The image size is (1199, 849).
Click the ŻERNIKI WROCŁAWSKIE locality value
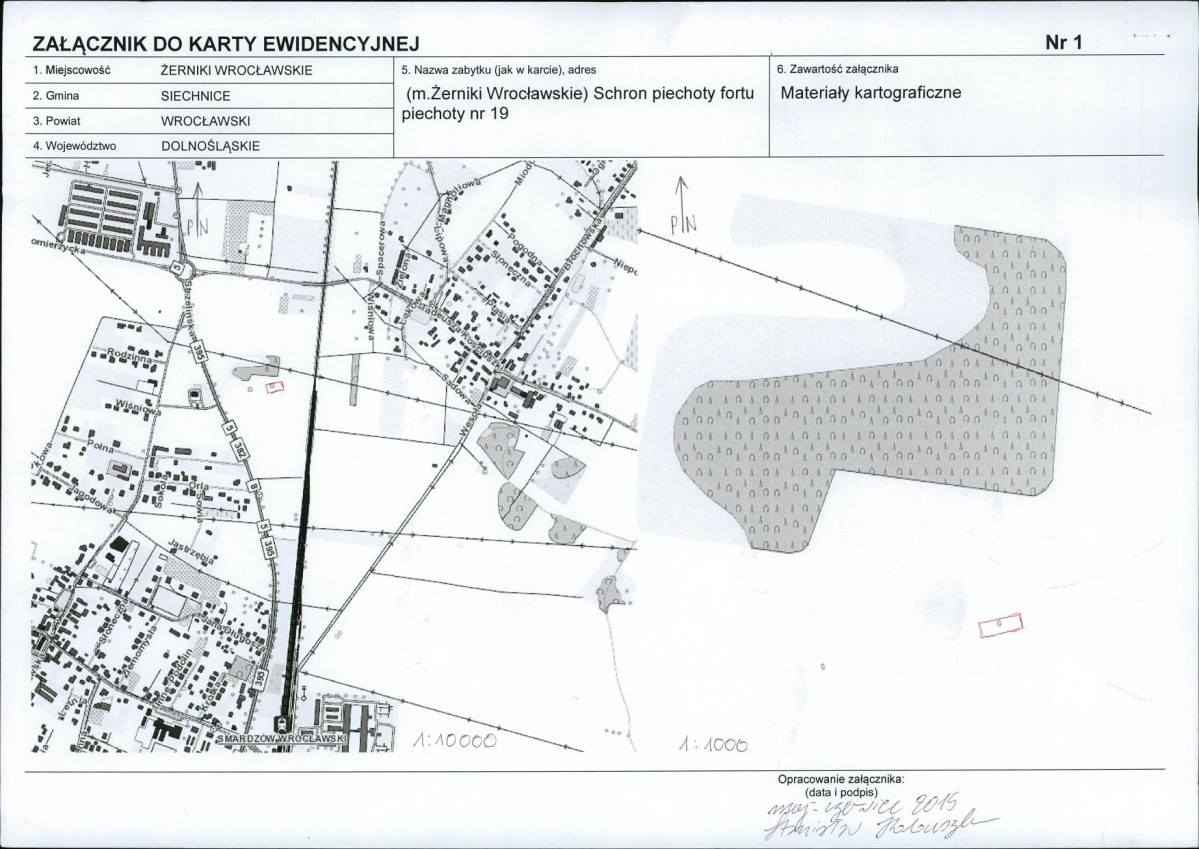click(236, 71)
